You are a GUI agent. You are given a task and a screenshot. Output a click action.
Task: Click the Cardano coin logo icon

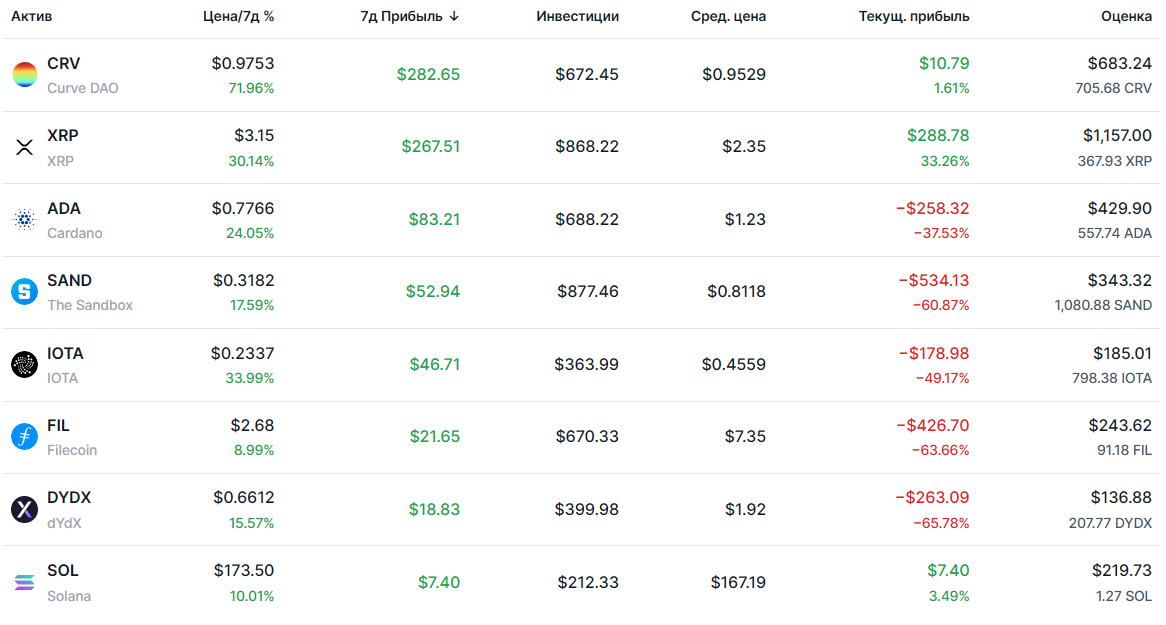coord(24,220)
